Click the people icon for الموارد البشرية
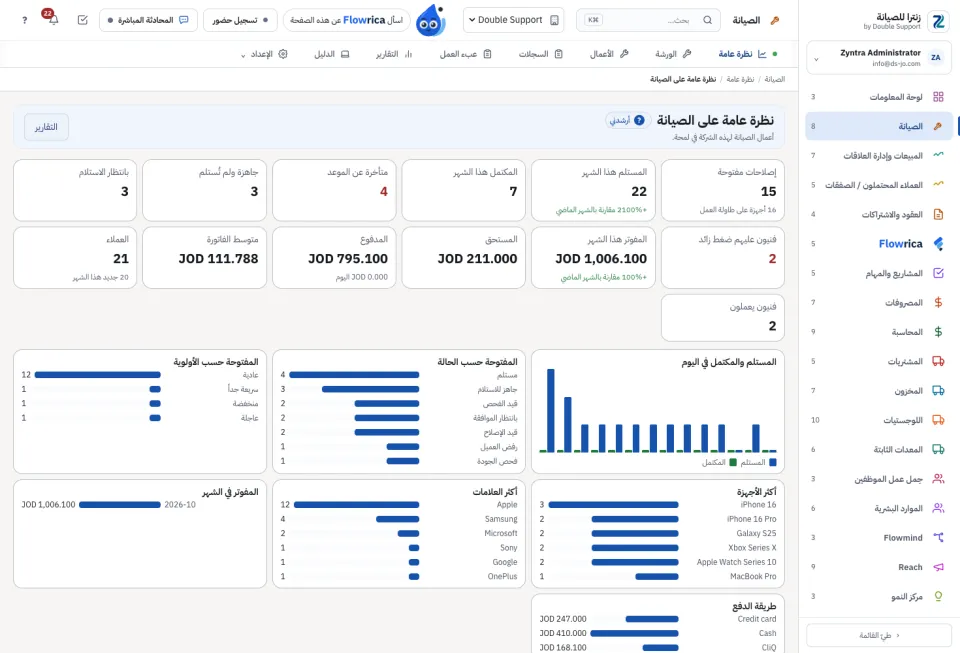 click(x=938, y=508)
